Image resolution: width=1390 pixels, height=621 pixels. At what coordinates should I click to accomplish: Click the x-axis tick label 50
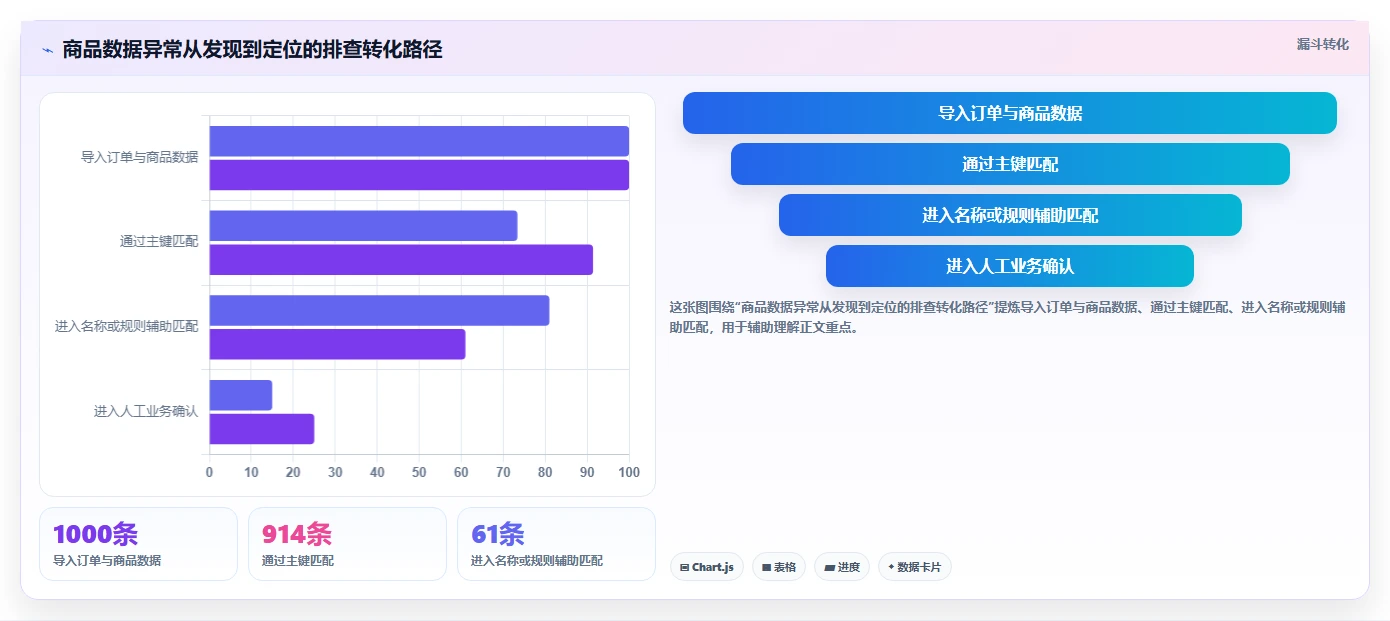[419, 472]
